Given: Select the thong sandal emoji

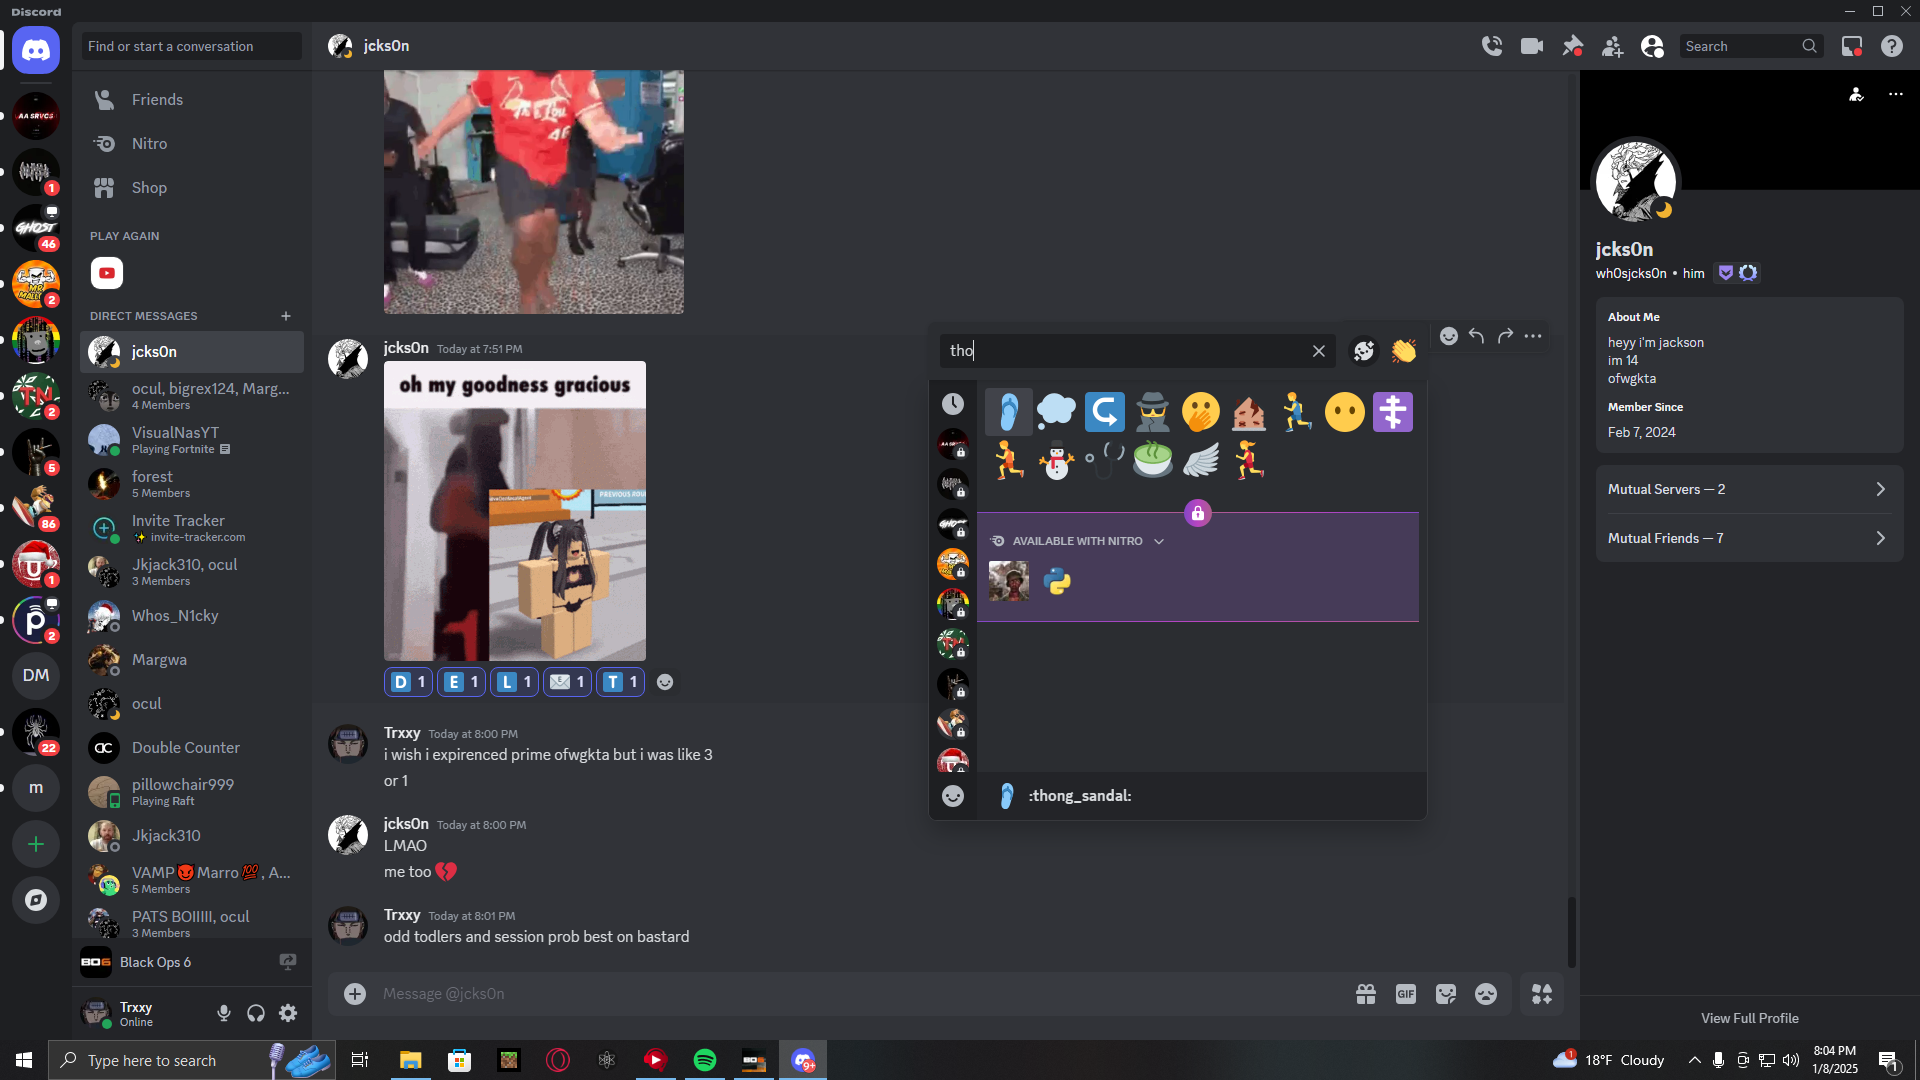Looking at the screenshot, I should coord(1008,412).
